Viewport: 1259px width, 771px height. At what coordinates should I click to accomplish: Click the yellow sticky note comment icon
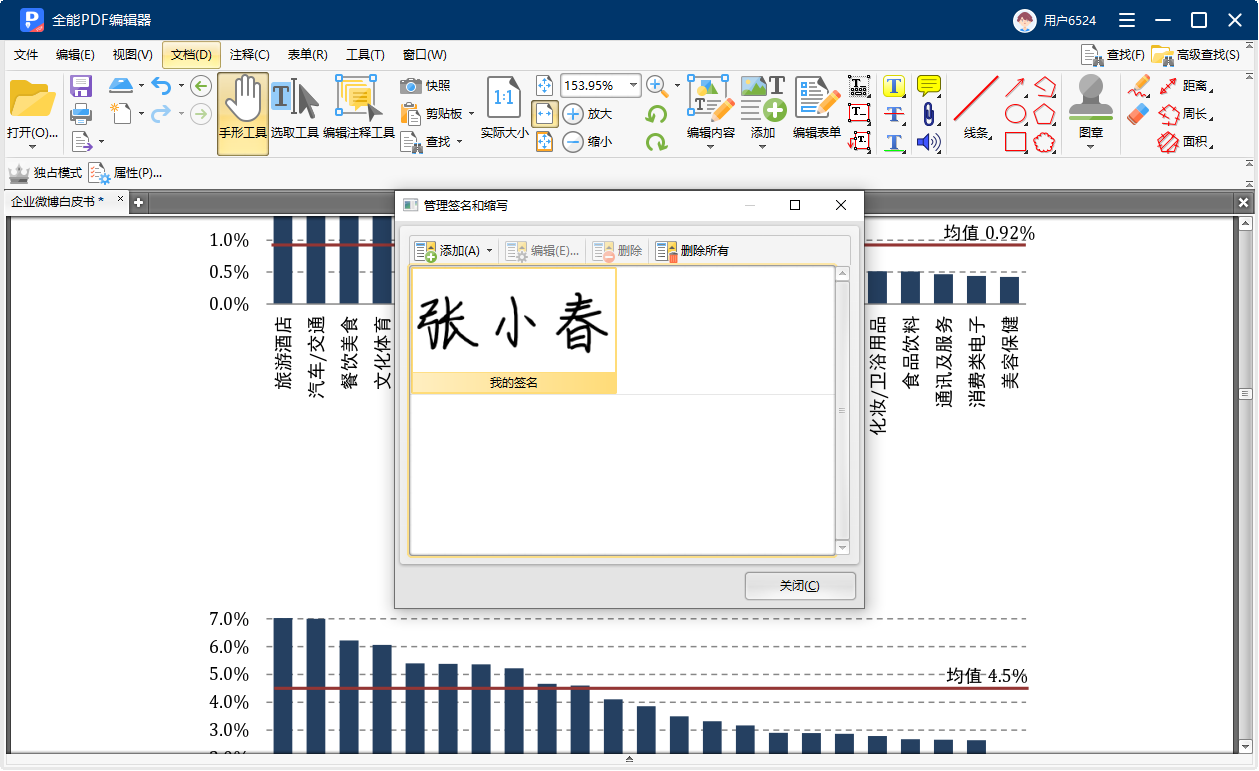pyautogui.click(x=928, y=85)
